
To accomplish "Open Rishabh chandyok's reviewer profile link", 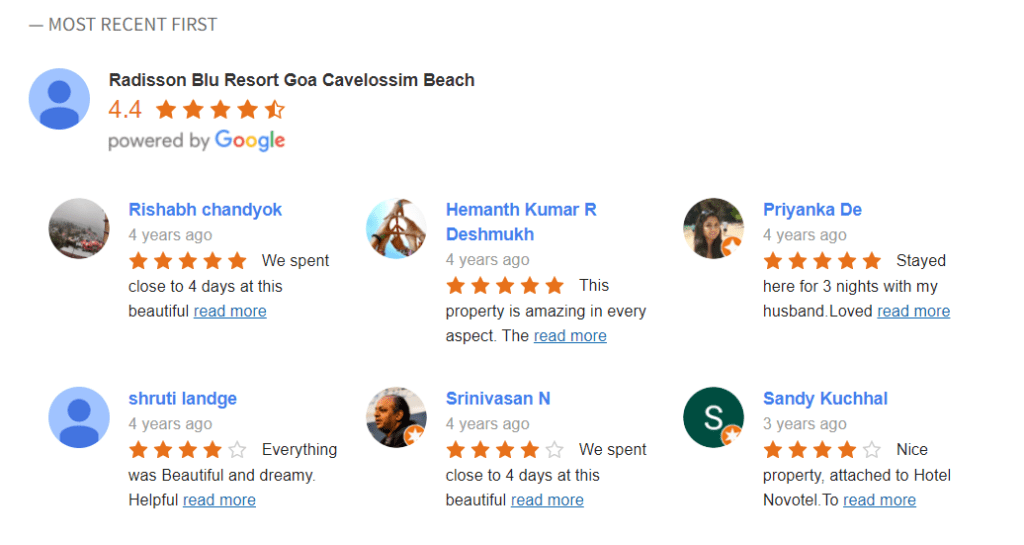I will [205, 210].
